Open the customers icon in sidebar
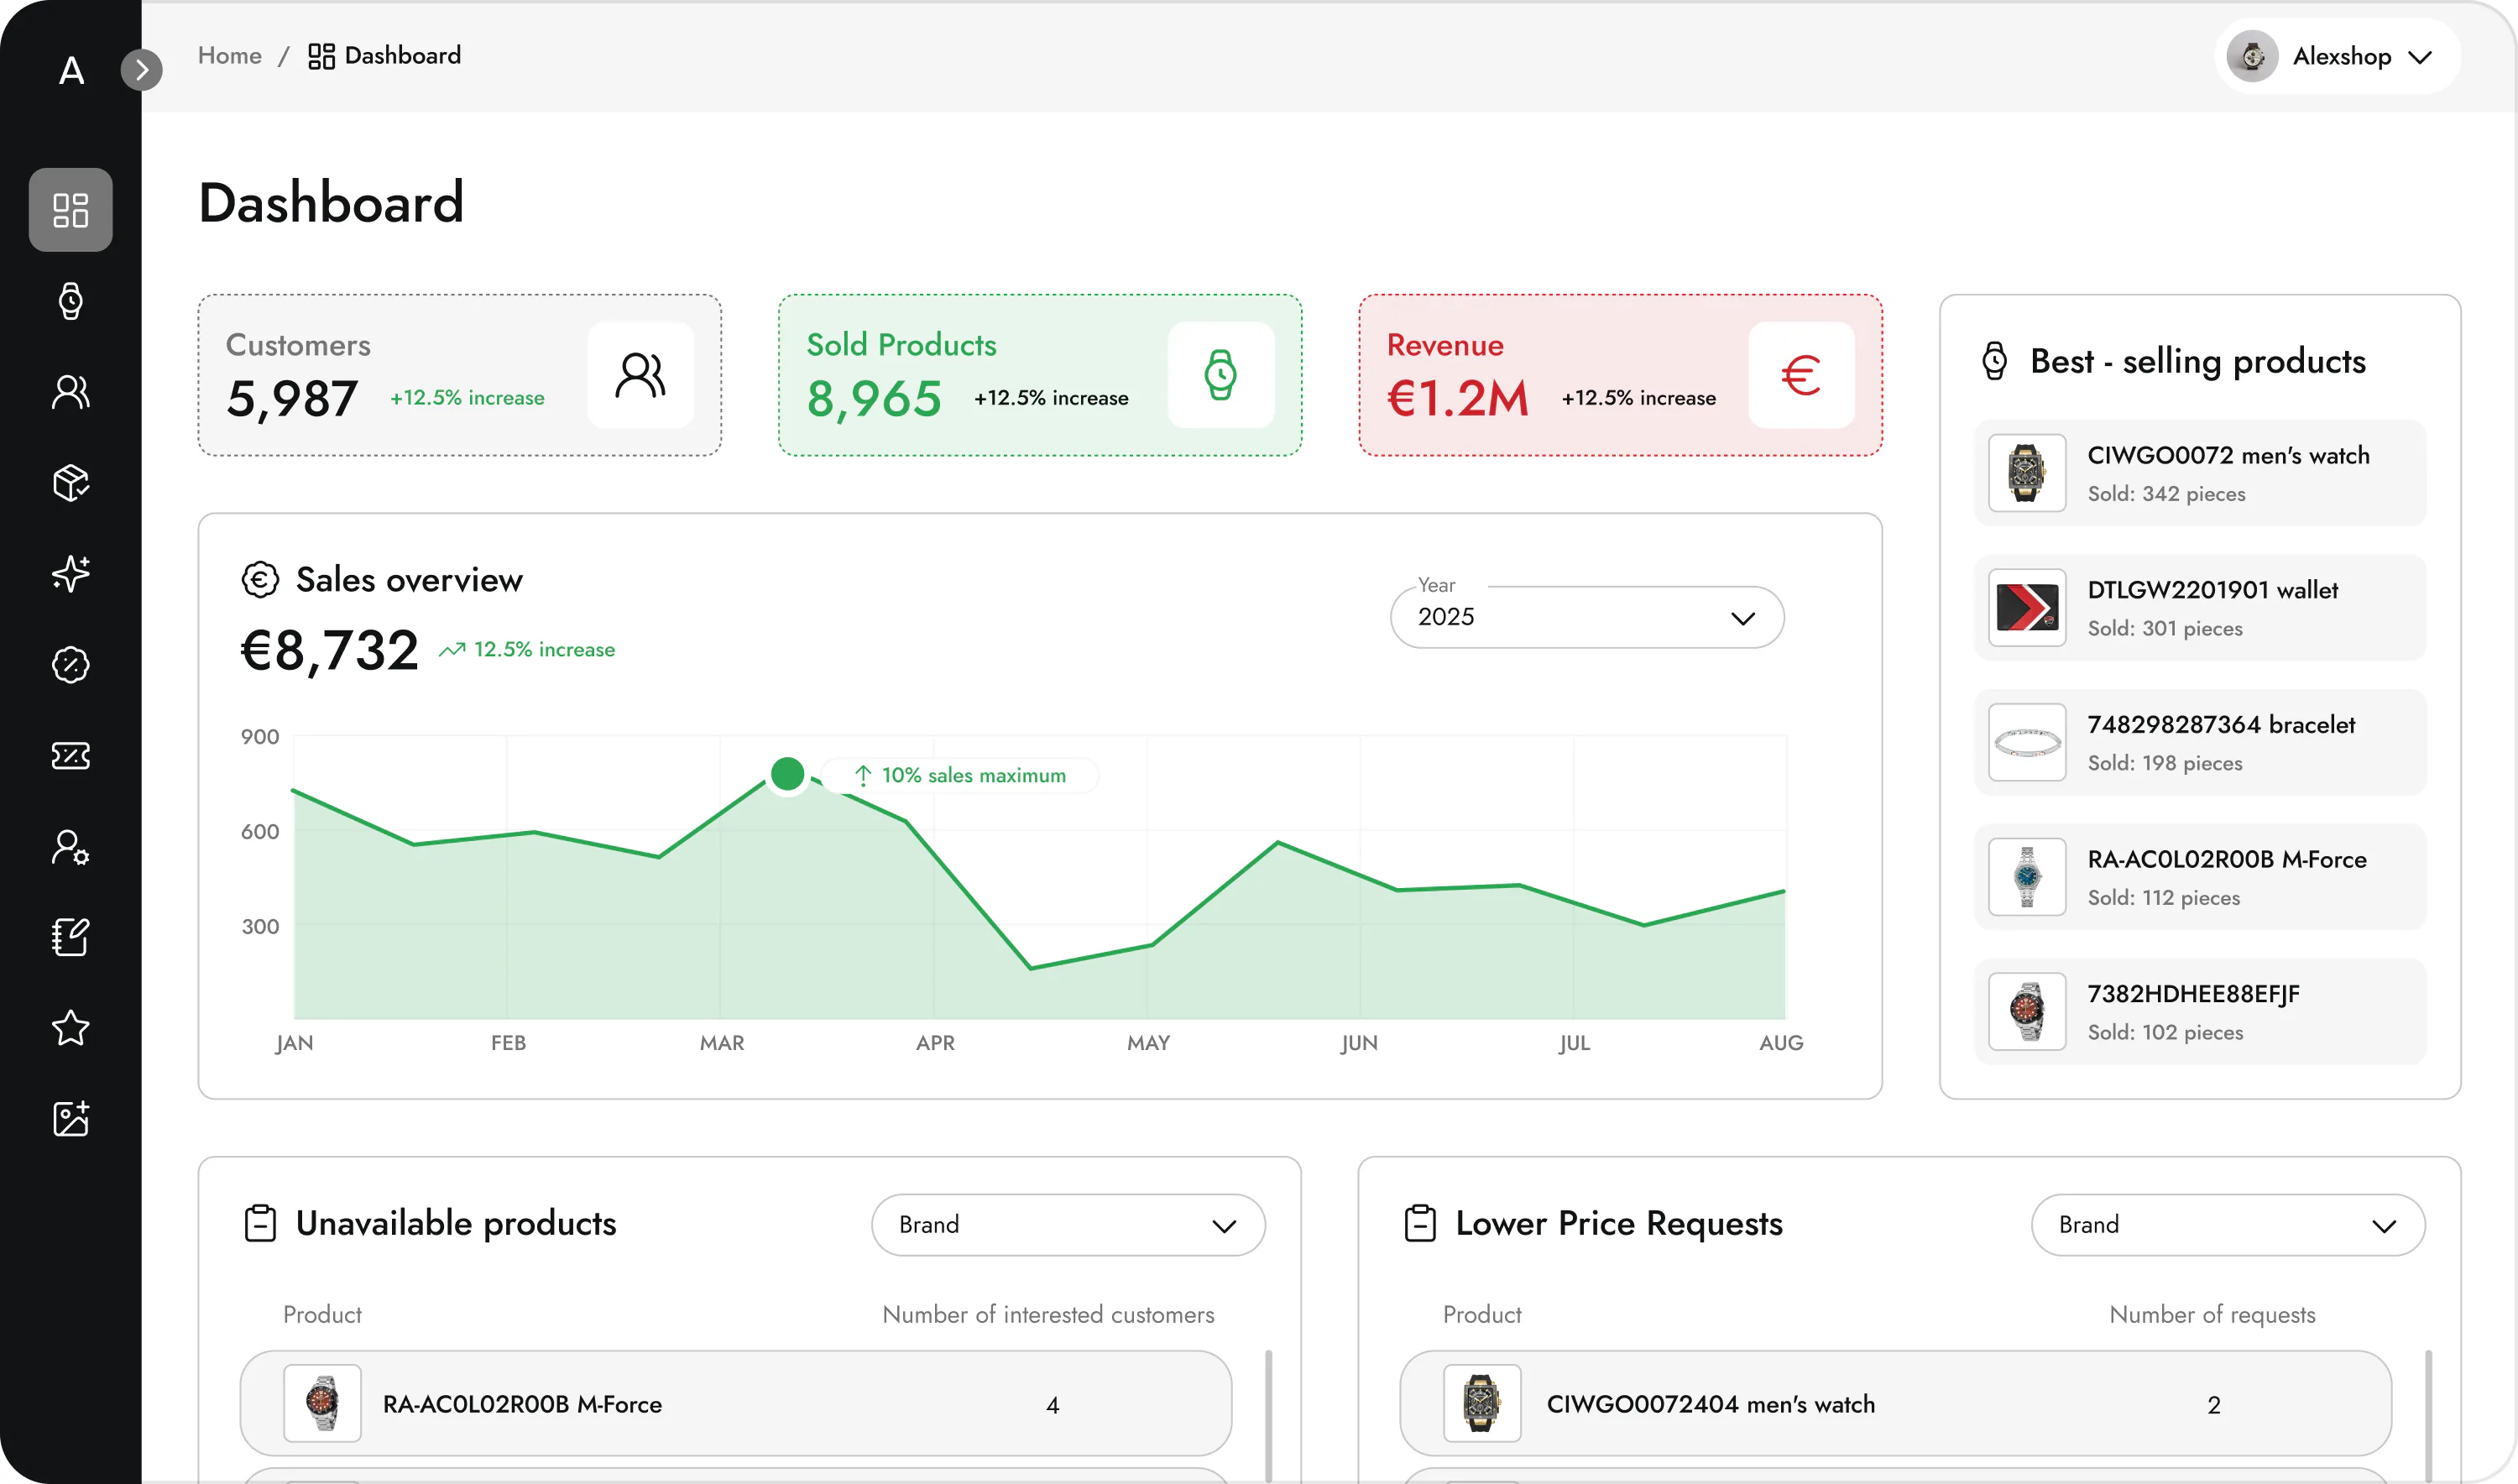 pyautogui.click(x=70, y=392)
